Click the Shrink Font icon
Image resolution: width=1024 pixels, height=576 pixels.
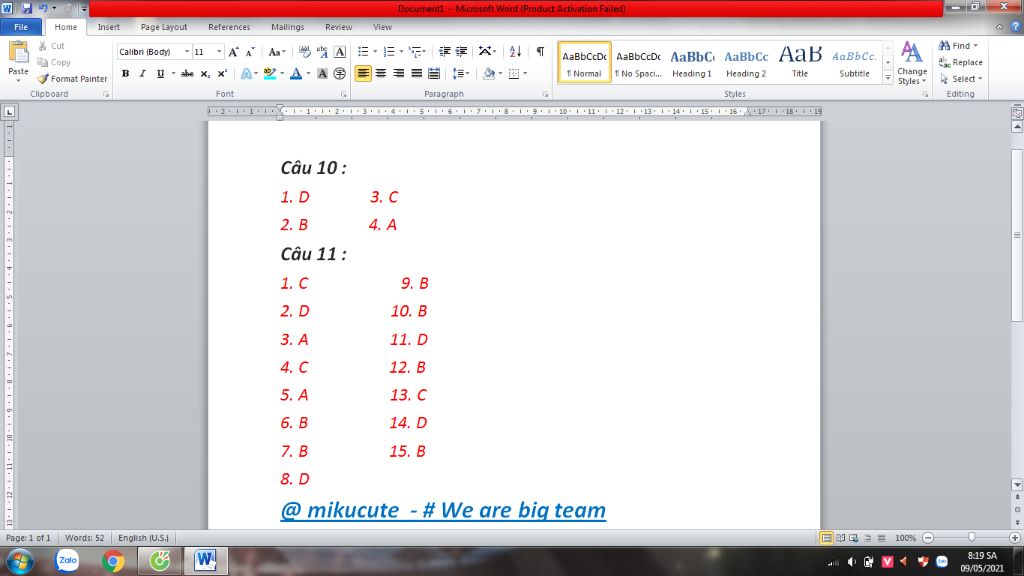250,52
